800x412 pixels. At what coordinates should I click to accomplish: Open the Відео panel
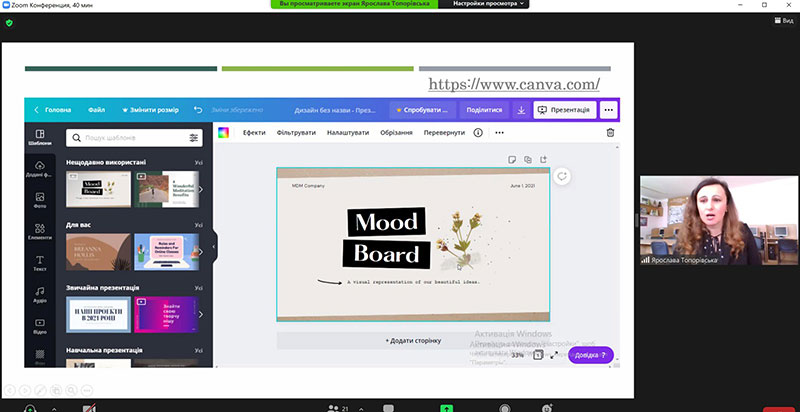[x=40, y=326]
